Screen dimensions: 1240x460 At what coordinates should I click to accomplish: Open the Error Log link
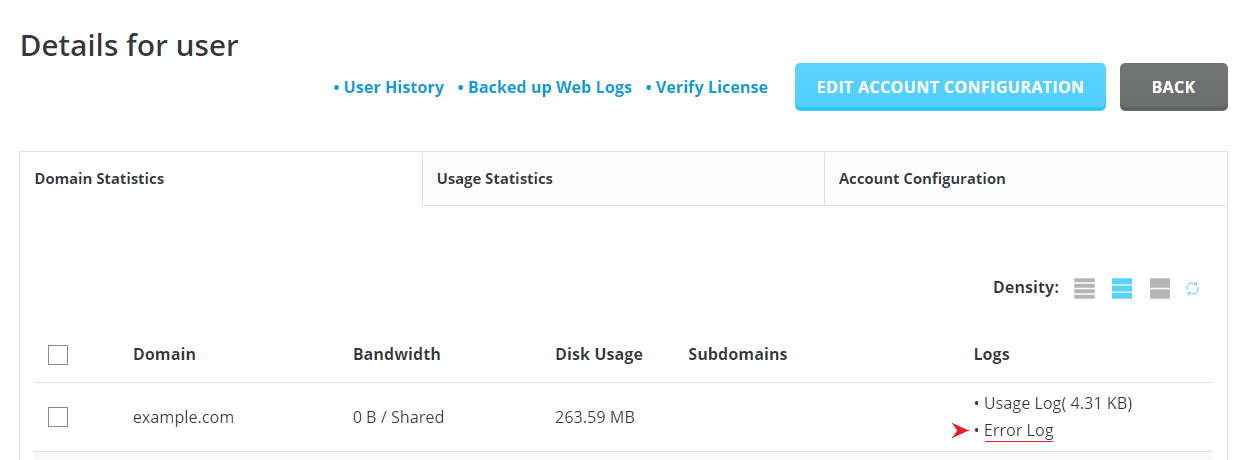pyautogui.click(x=1018, y=430)
